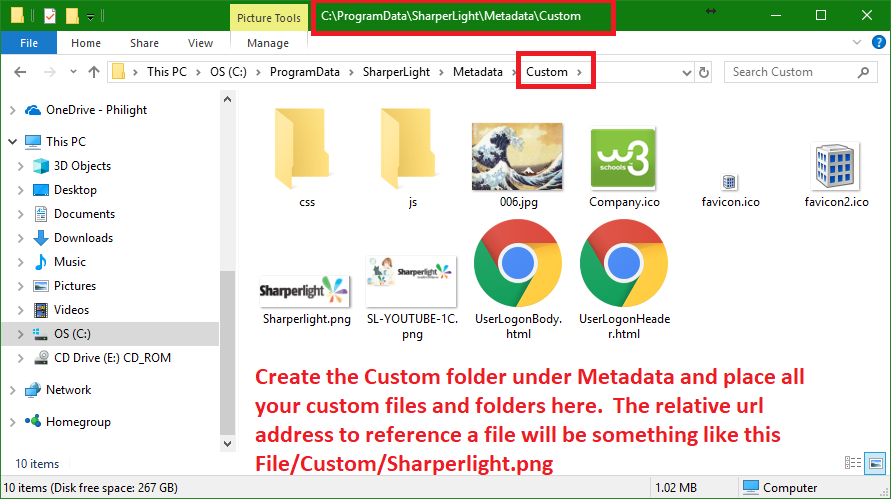Click Custom in the breadcrumb
This screenshot has height=499, width=891.
pyautogui.click(x=547, y=72)
